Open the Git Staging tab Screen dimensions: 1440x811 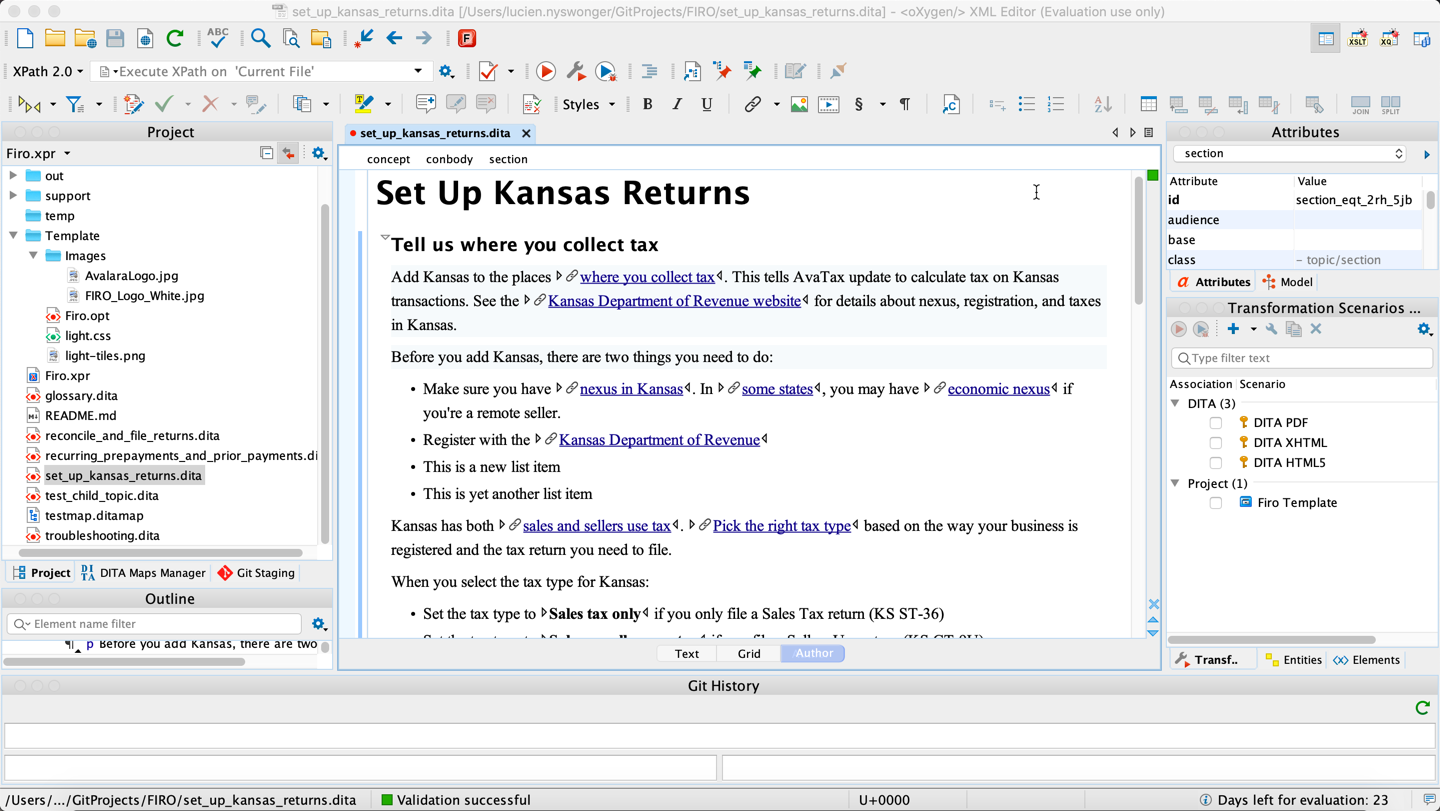click(x=256, y=573)
